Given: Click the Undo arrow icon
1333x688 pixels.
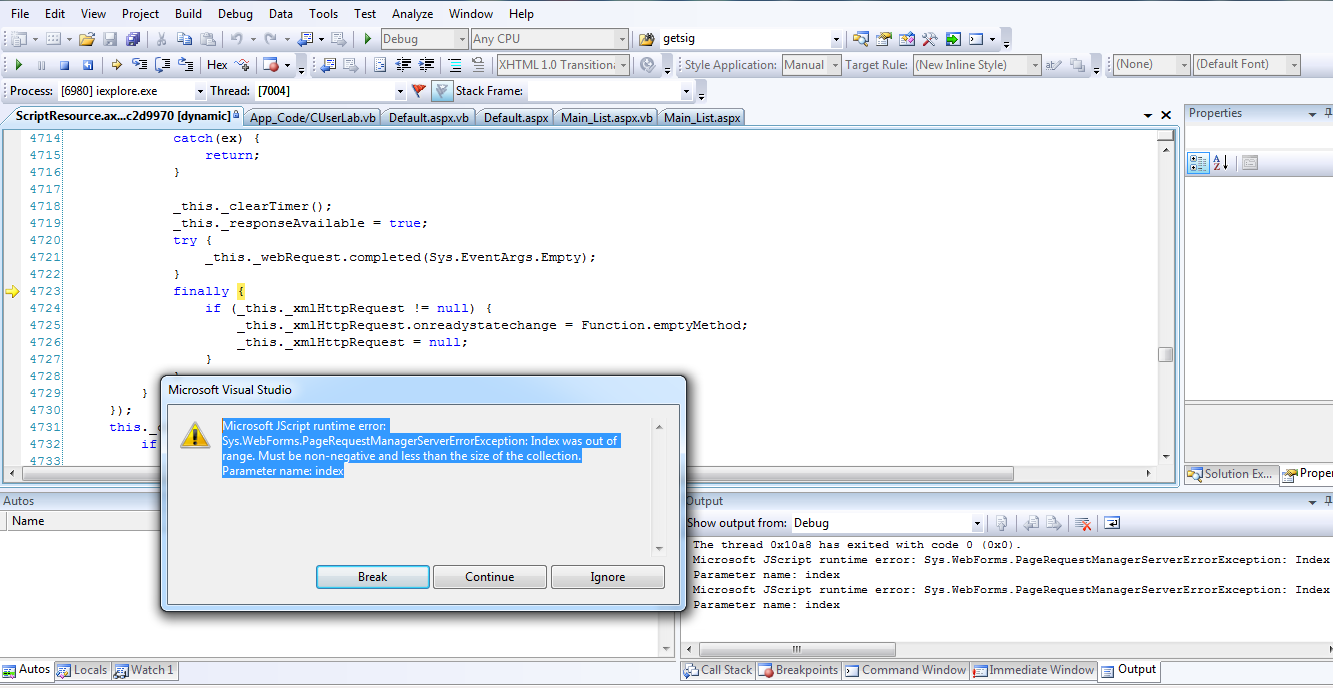Looking at the screenshot, I should point(236,39).
